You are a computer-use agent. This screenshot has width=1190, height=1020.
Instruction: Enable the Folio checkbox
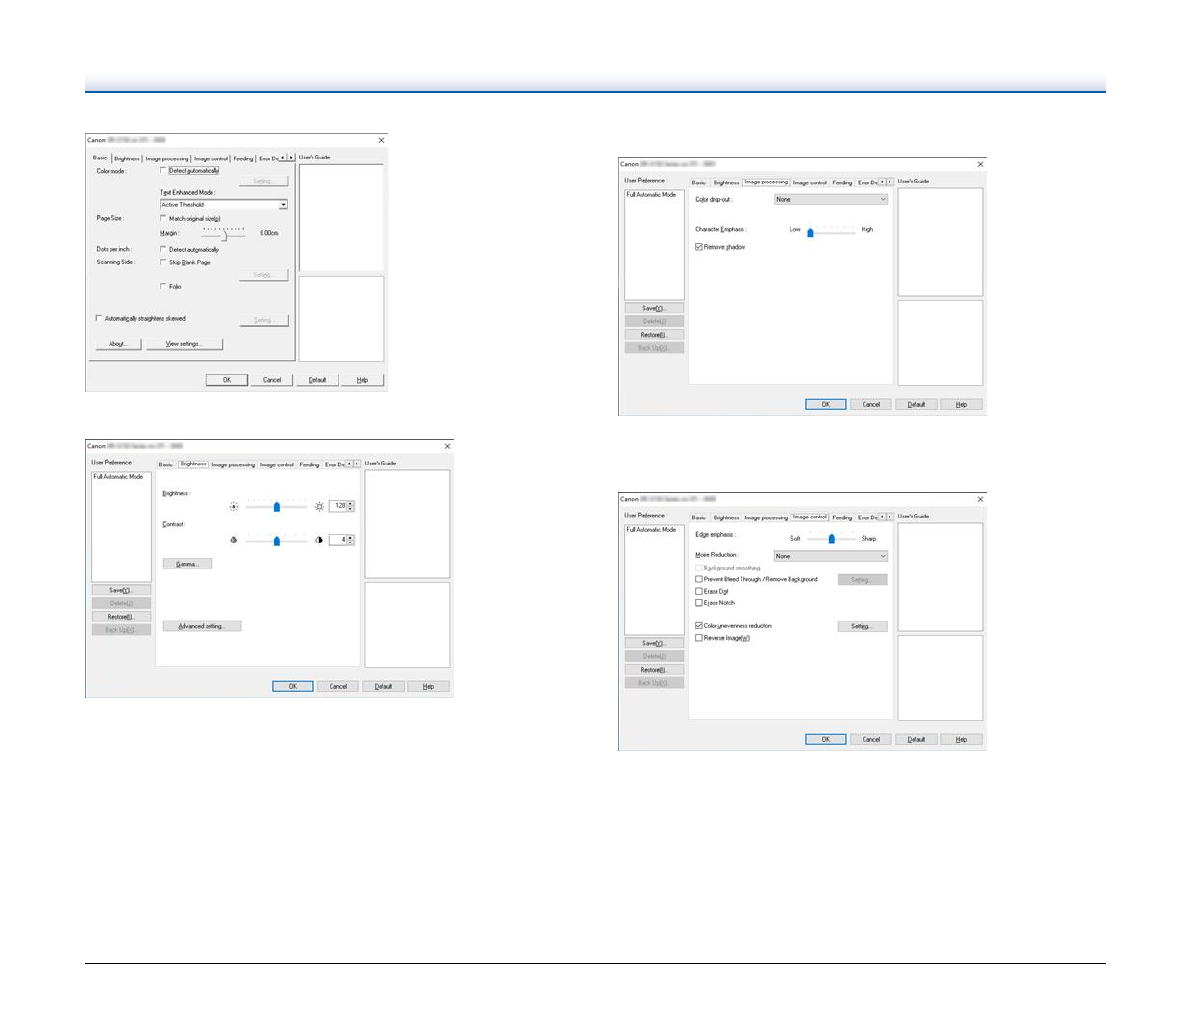pos(164,287)
